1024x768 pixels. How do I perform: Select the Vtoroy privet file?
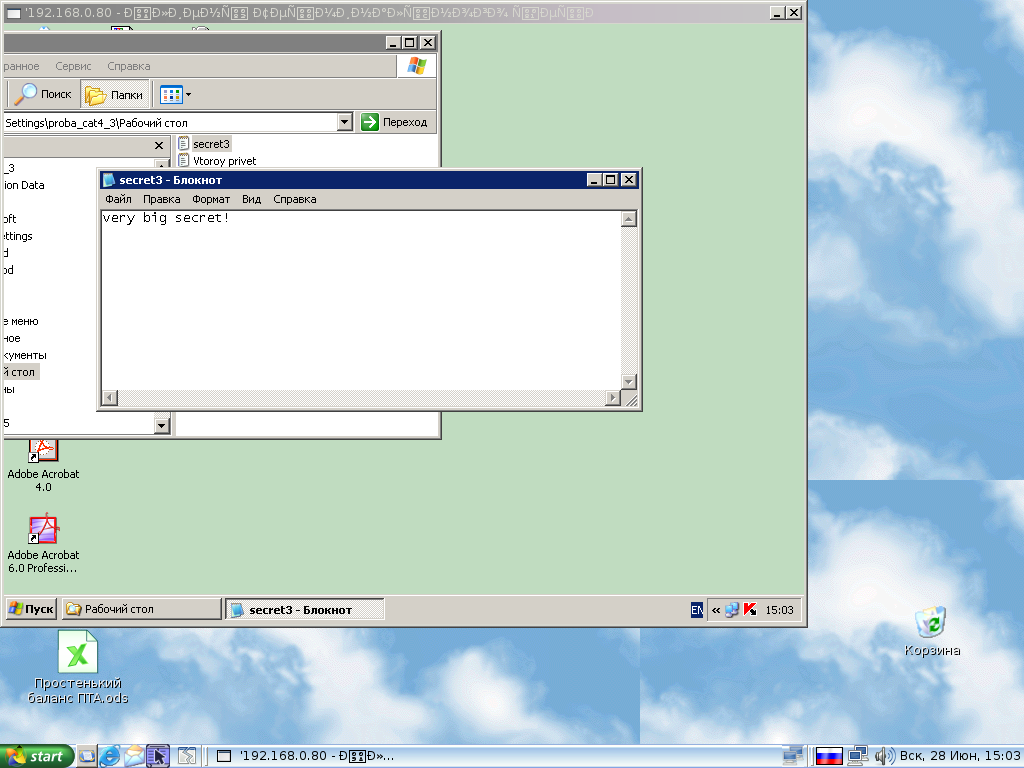click(x=223, y=161)
